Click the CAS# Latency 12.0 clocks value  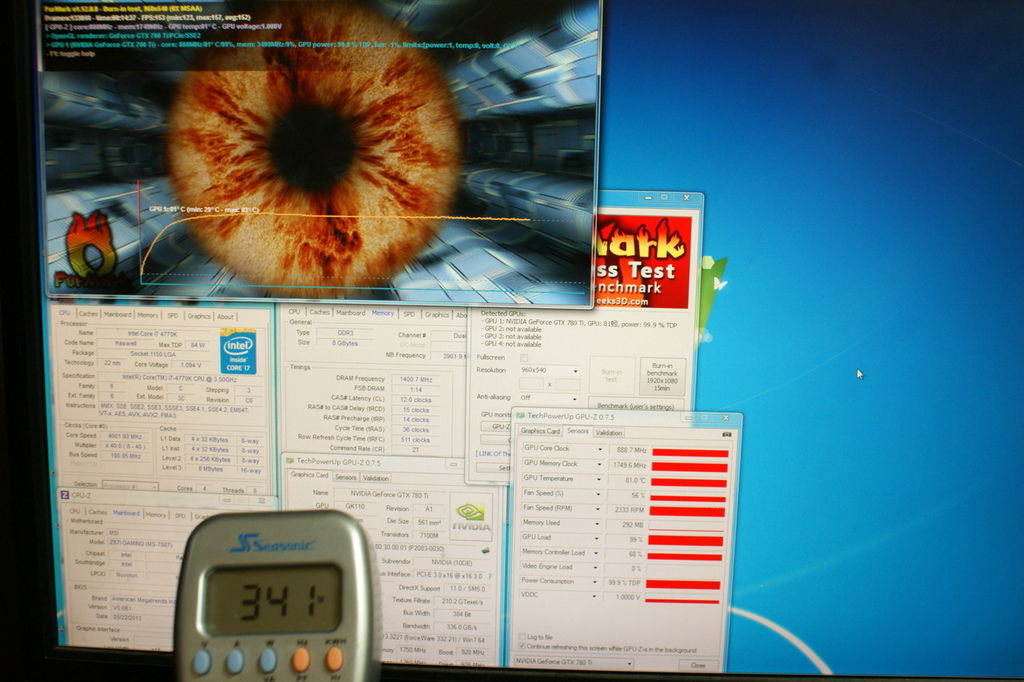[415, 399]
